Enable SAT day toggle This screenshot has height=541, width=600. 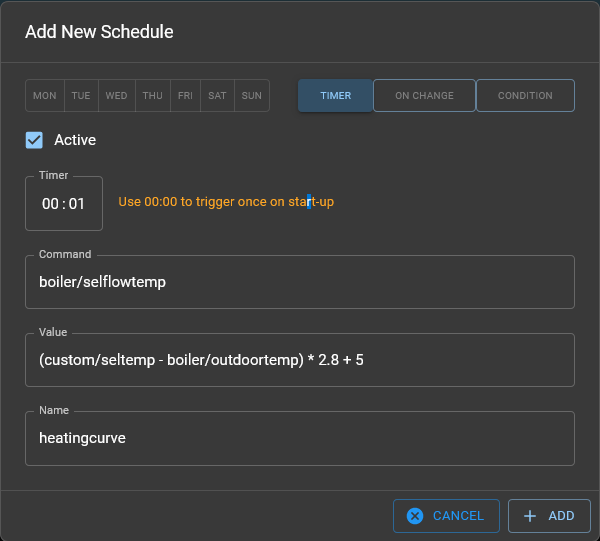point(216,96)
